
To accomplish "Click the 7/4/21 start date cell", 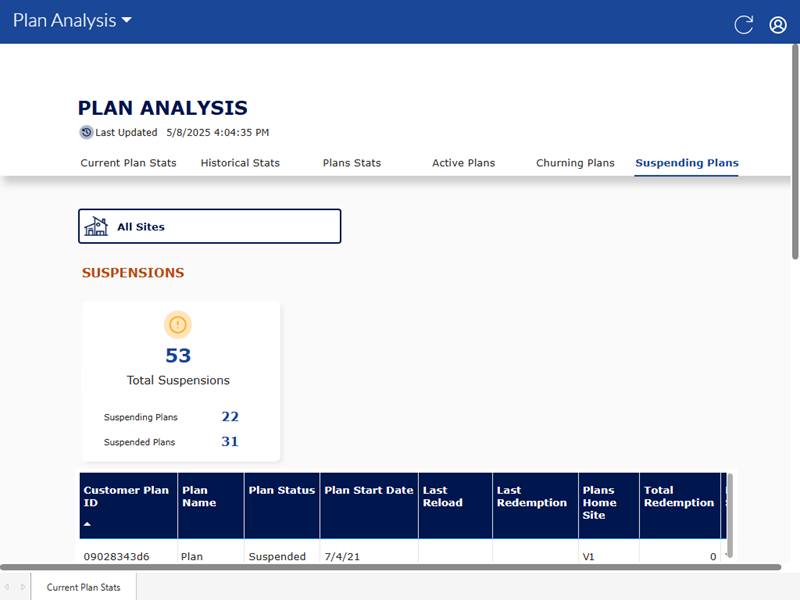I will pos(342,556).
